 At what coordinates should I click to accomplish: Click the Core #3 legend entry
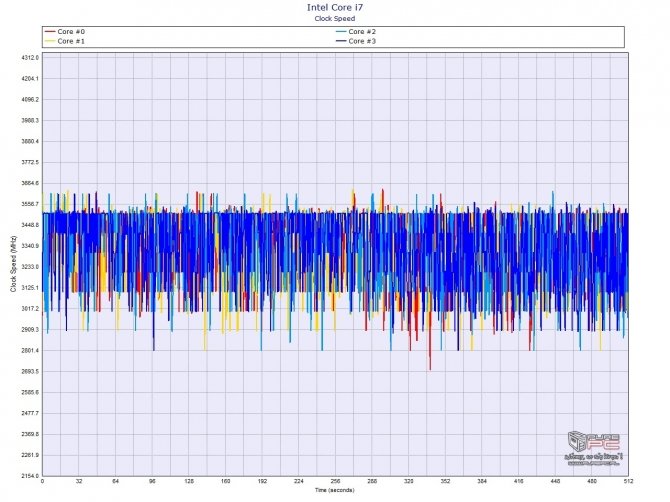(x=356, y=41)
